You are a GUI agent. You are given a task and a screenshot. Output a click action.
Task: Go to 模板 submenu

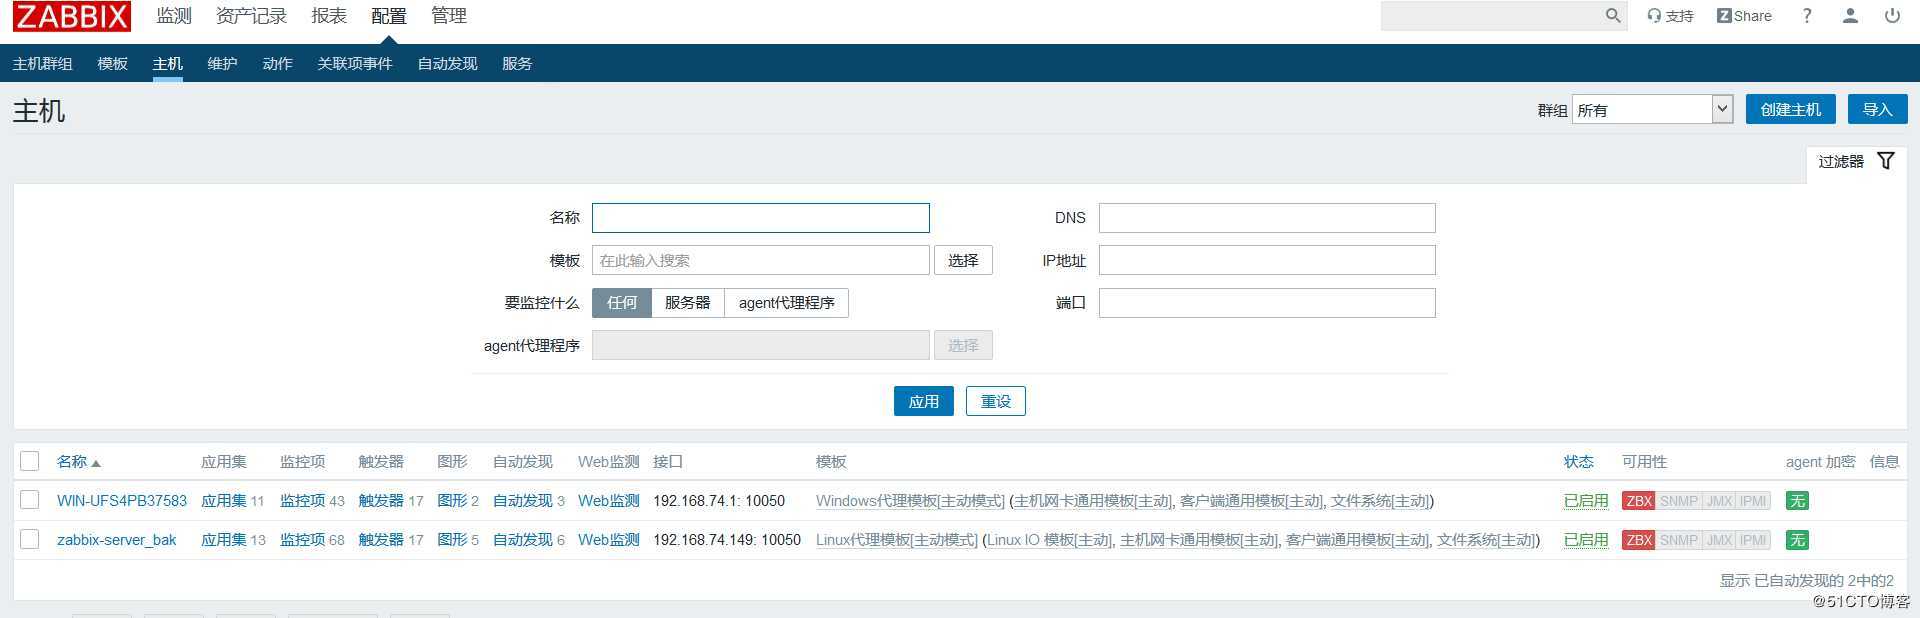(x=113, y=63)
